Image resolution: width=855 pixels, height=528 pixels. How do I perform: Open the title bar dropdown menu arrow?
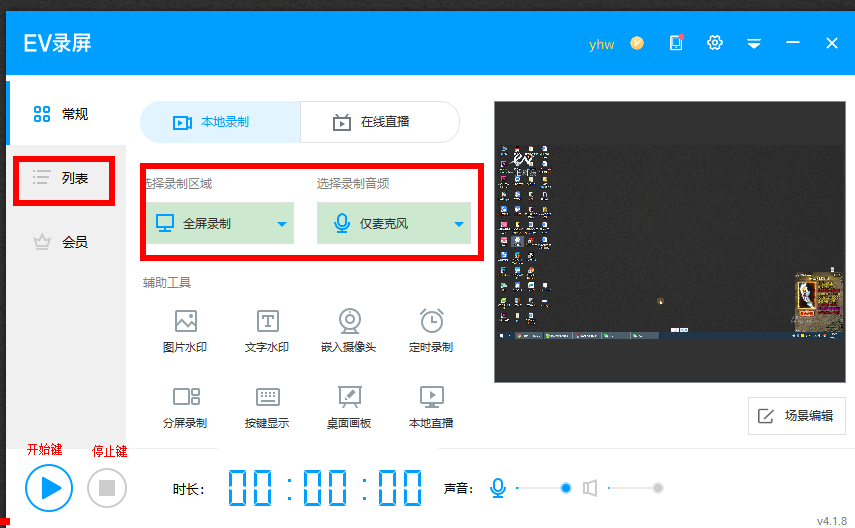(754, 44)
